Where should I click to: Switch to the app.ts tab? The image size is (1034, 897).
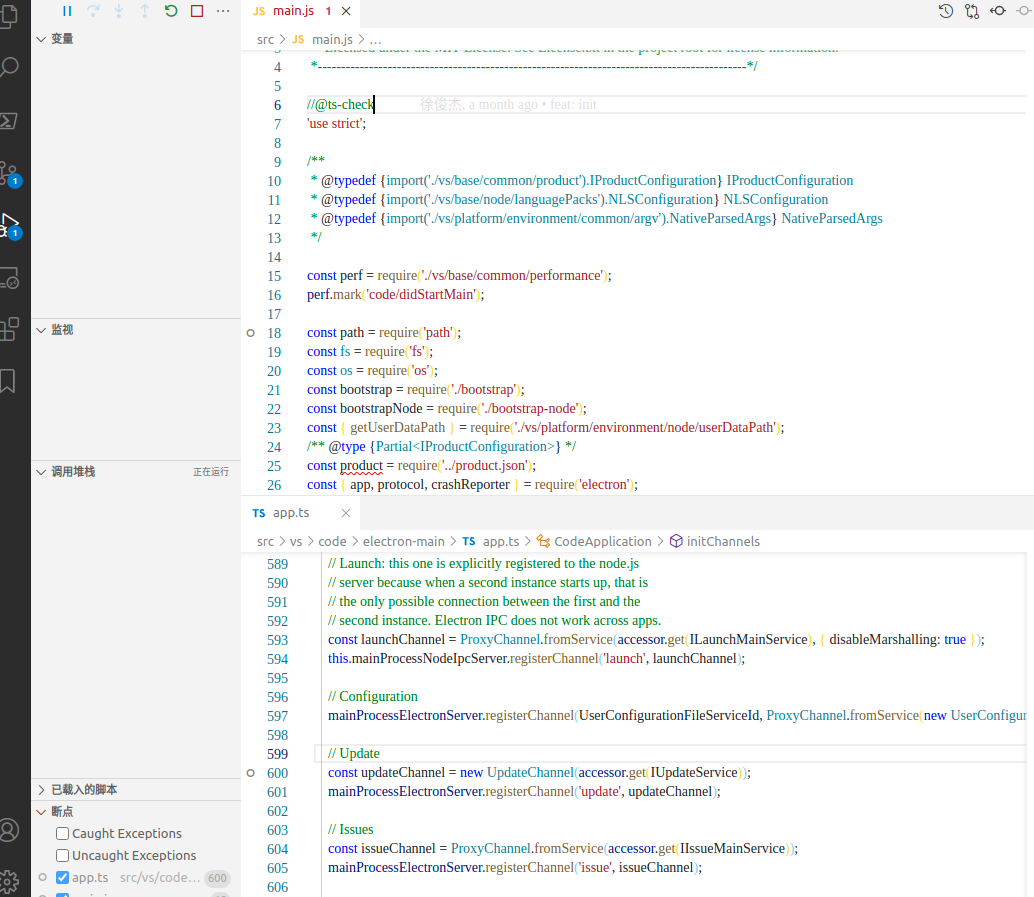291,513
